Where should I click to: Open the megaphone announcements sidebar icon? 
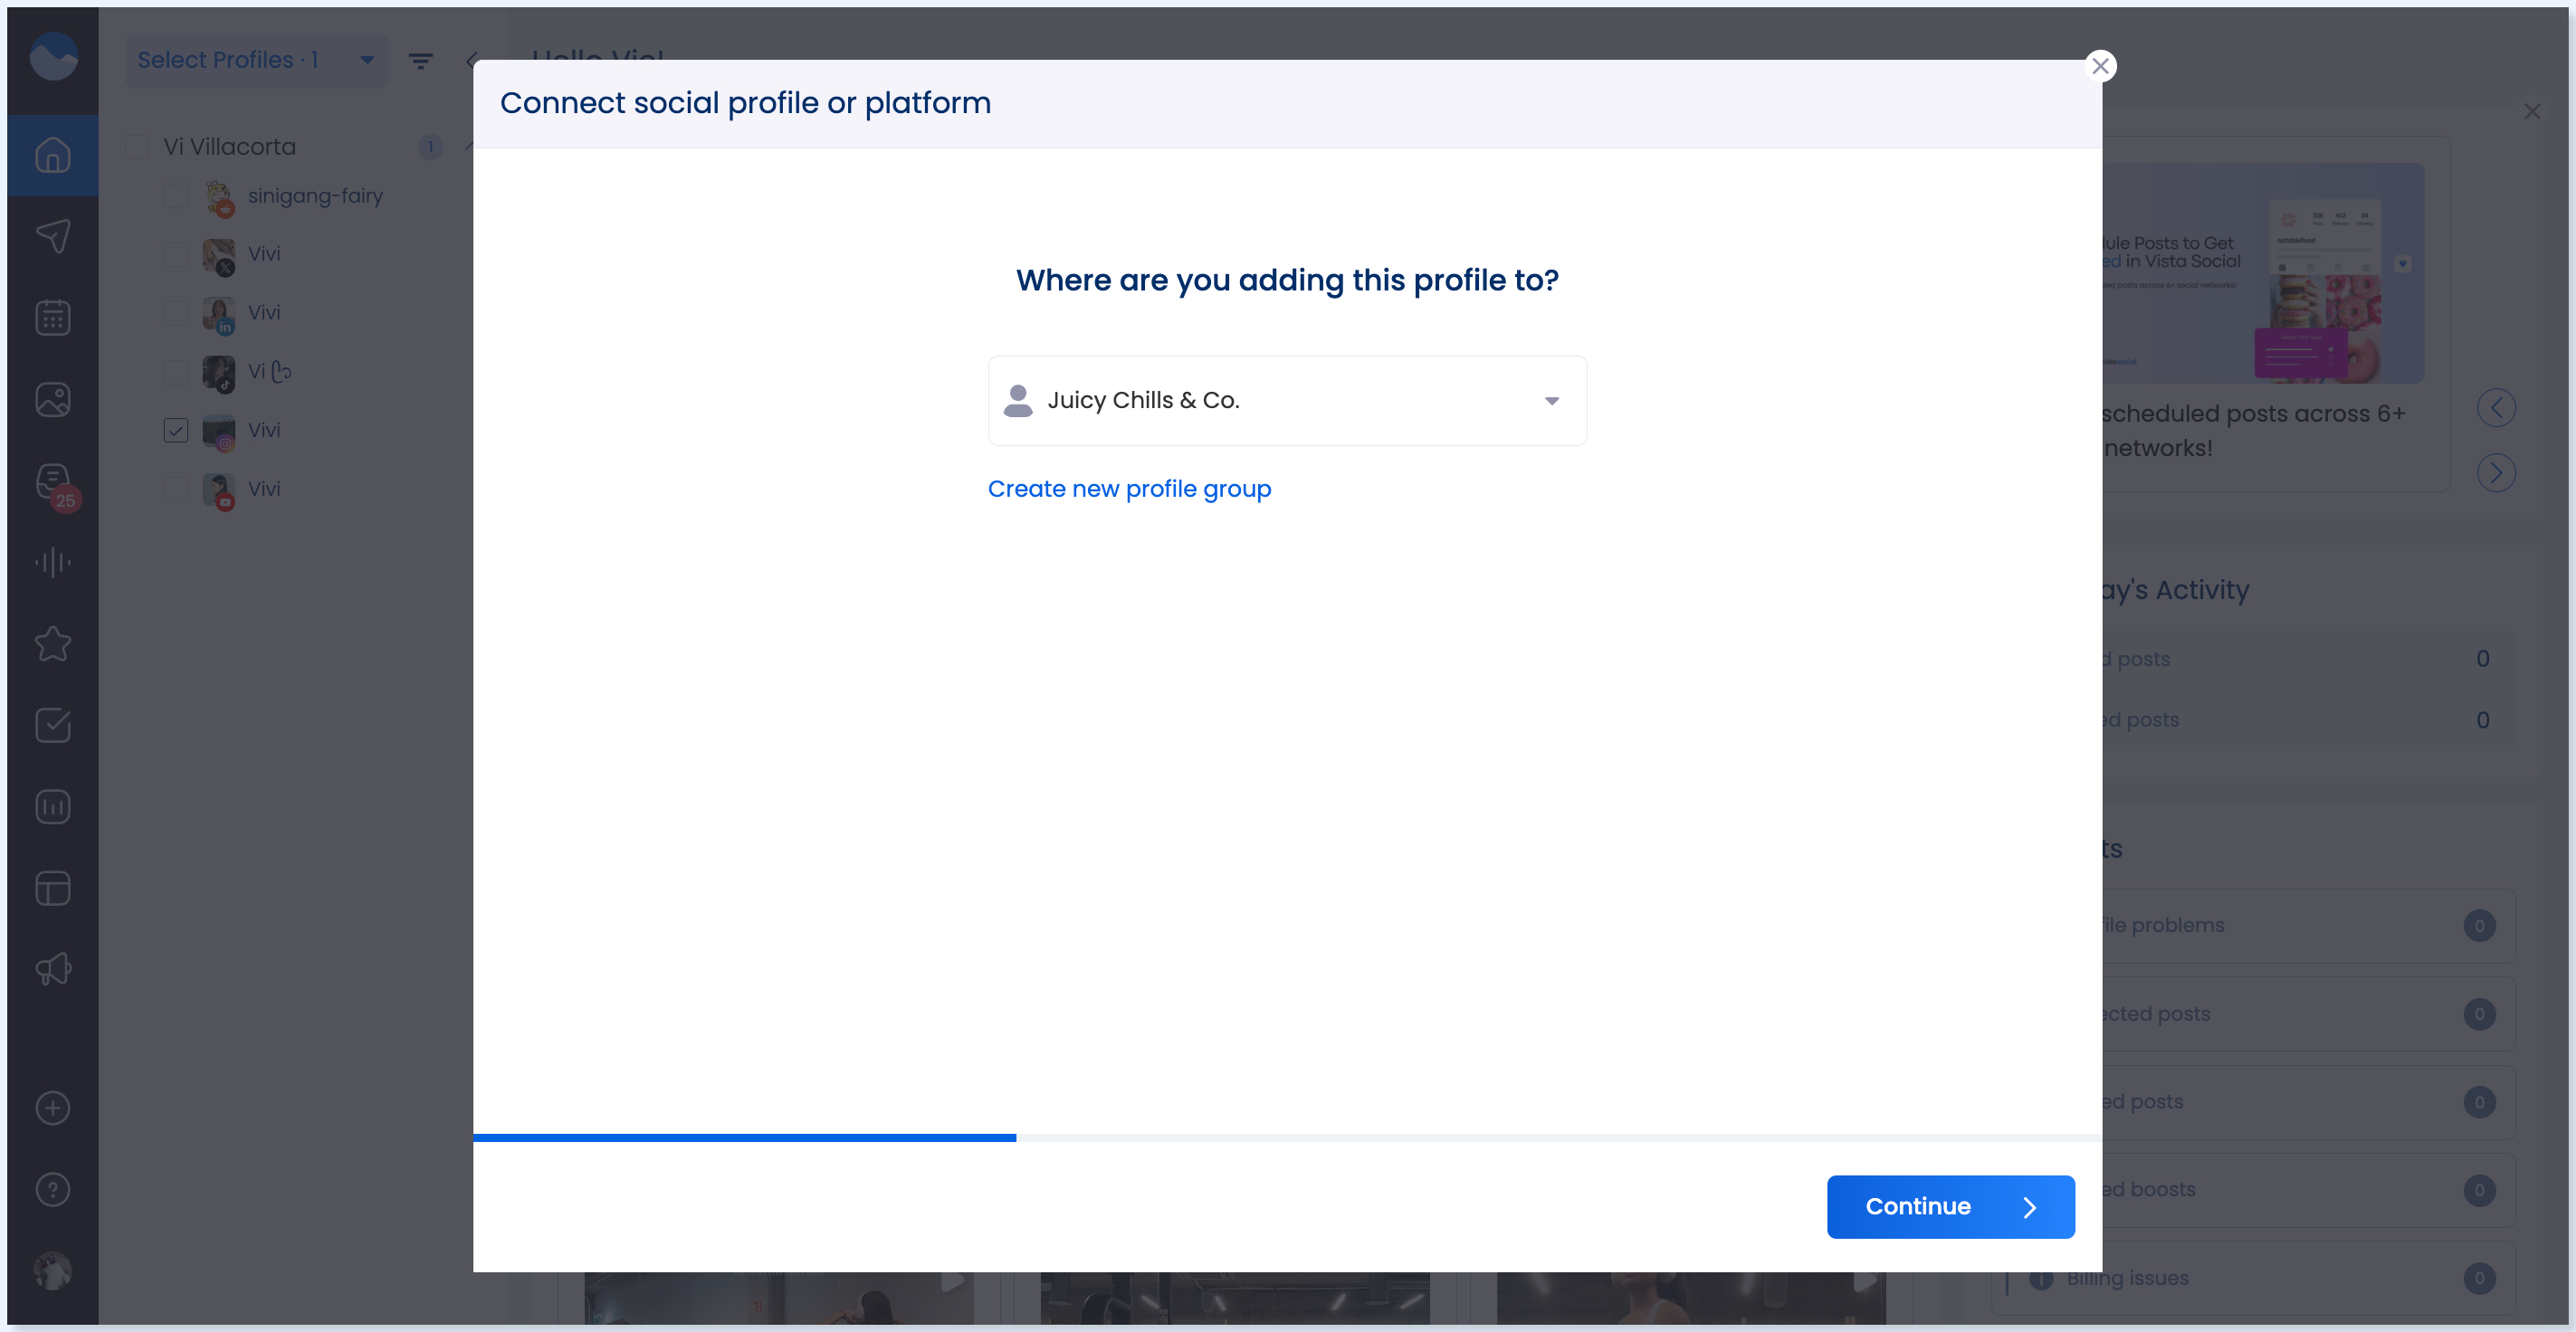(x=53, y=969)
